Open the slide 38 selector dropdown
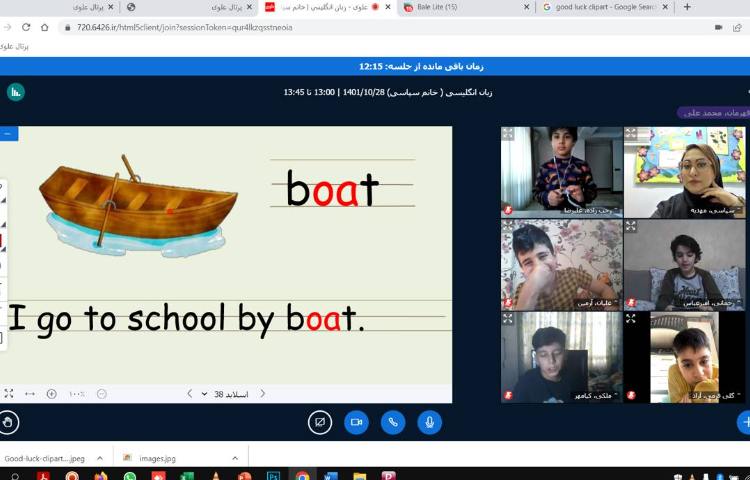Image resolution: width=750 pixels, height=480 pixels. click(x=226, y=394)
